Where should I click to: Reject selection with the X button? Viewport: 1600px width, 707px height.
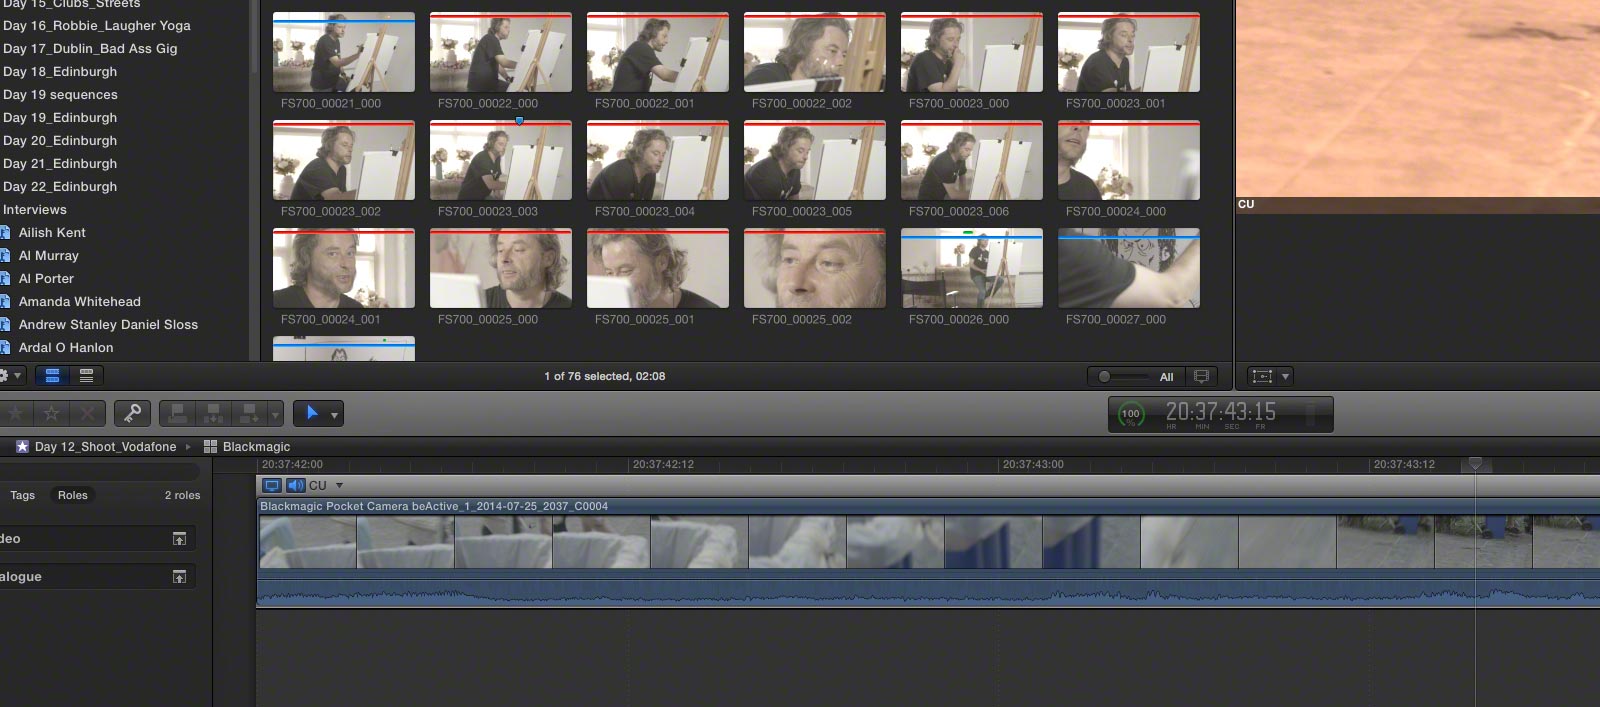pyautogui.click(x=87, y=413)
